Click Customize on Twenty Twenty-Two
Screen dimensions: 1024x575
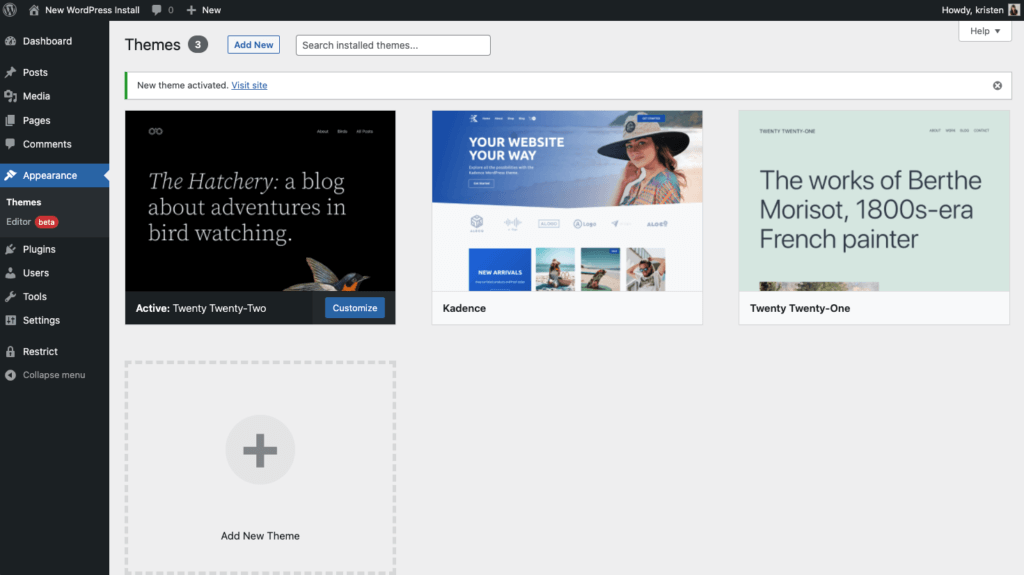355,308
